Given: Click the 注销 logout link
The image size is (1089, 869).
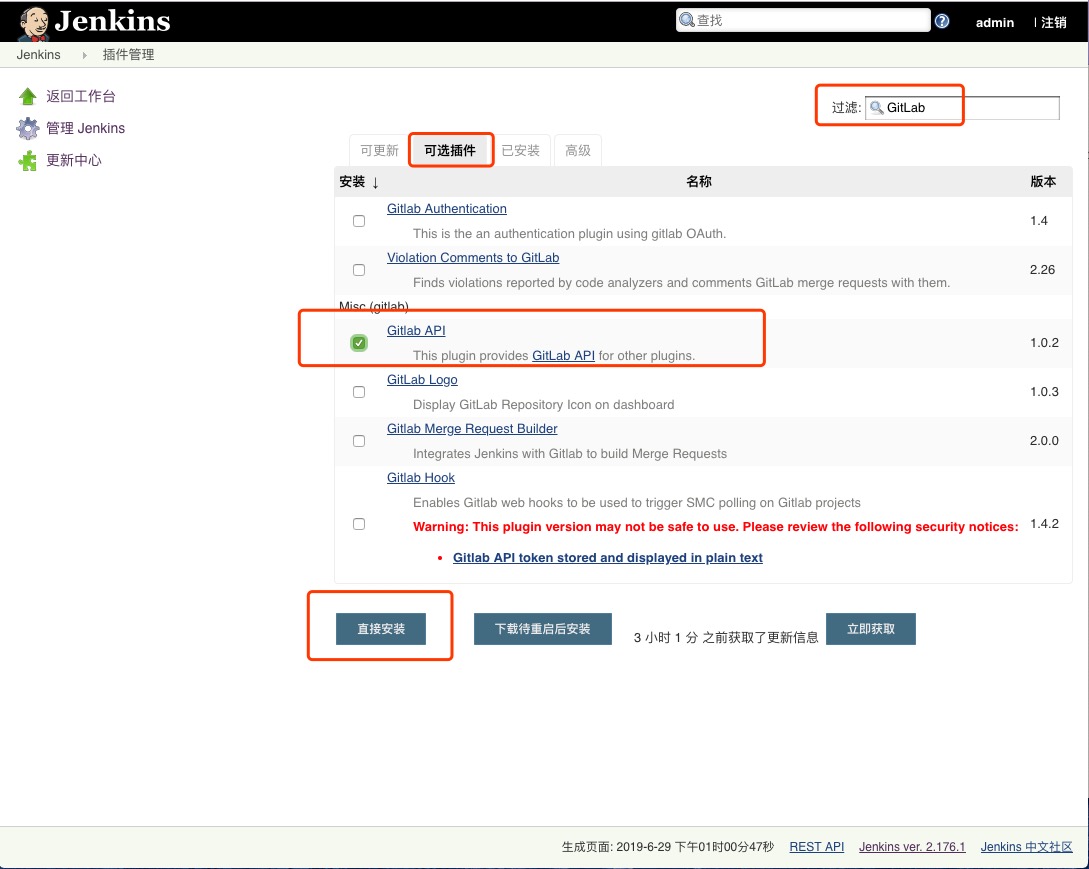Looking at the screenshot, I should (1054, 22).
